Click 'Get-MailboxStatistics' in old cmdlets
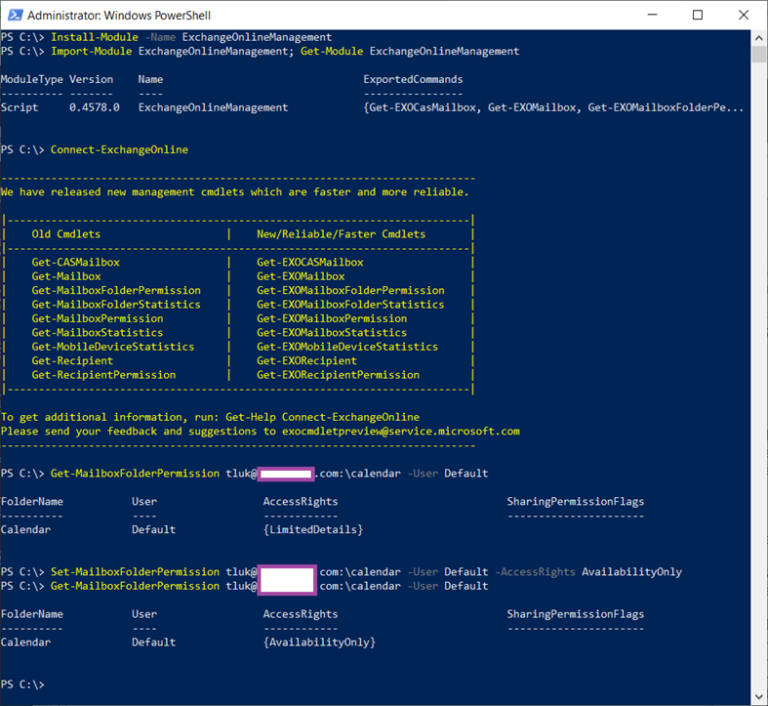Screen dimensions: 768x706 [x=97, y=333]
